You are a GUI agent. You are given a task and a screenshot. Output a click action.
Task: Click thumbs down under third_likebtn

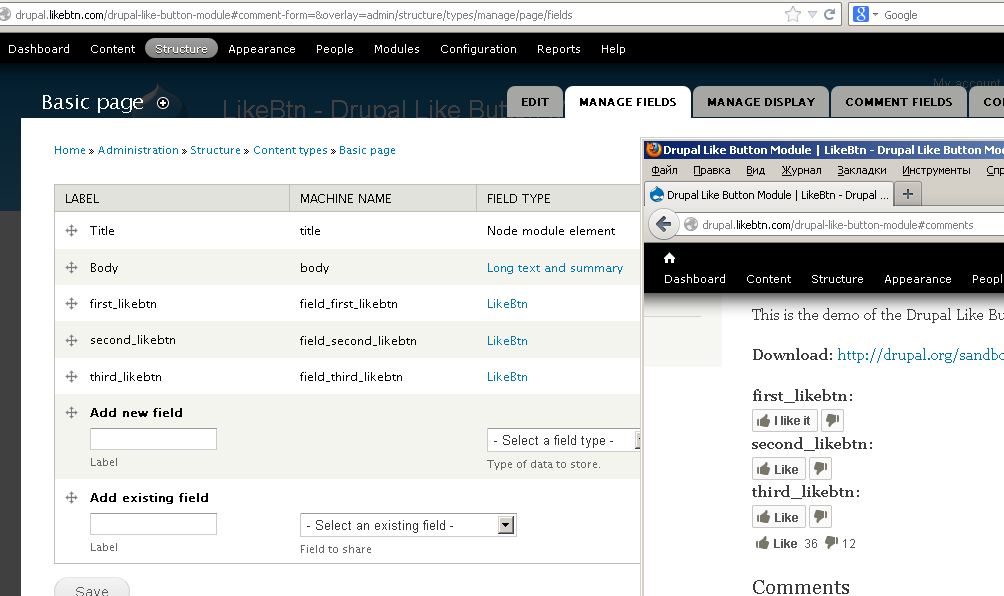[820, 517]
